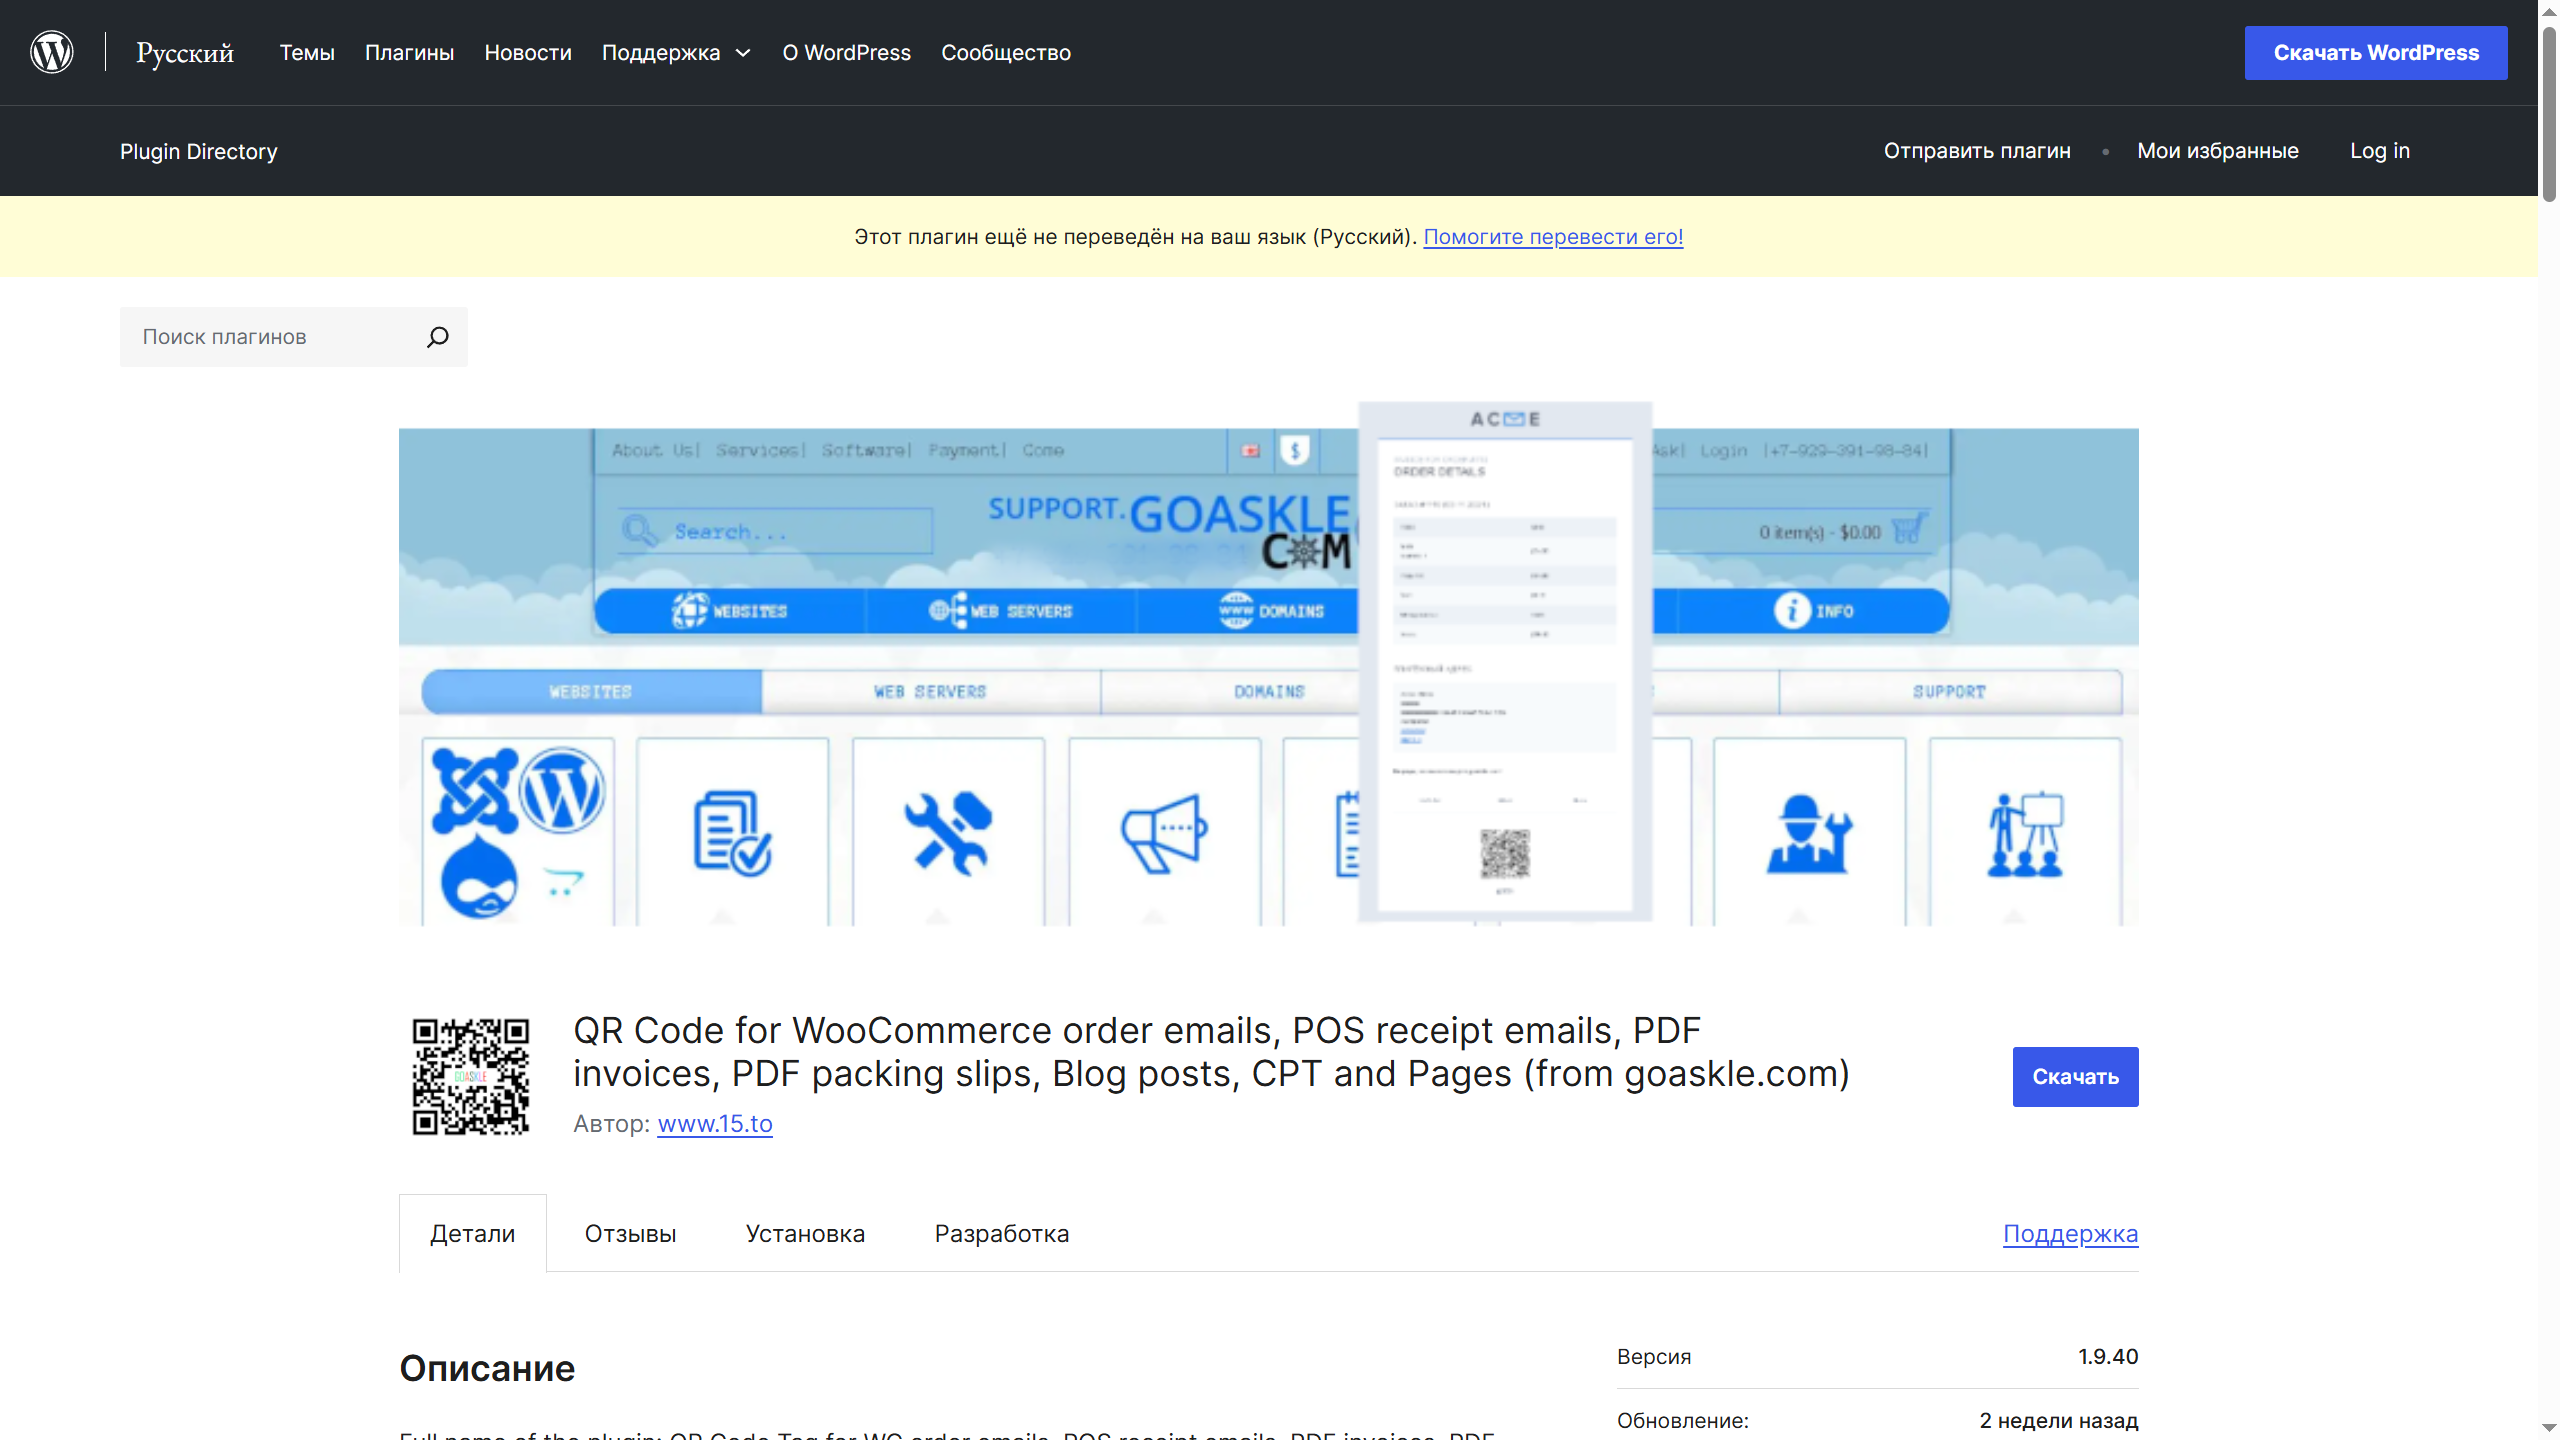2560x1440 pixels.
Task: Select the Детали tab
Action: click(473, 1234)
